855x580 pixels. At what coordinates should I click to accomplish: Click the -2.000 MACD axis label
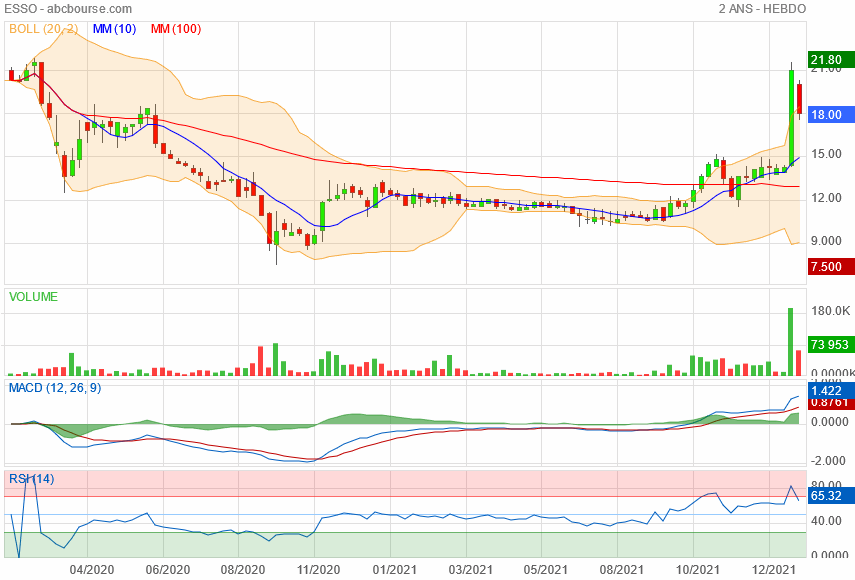[828, 461]
